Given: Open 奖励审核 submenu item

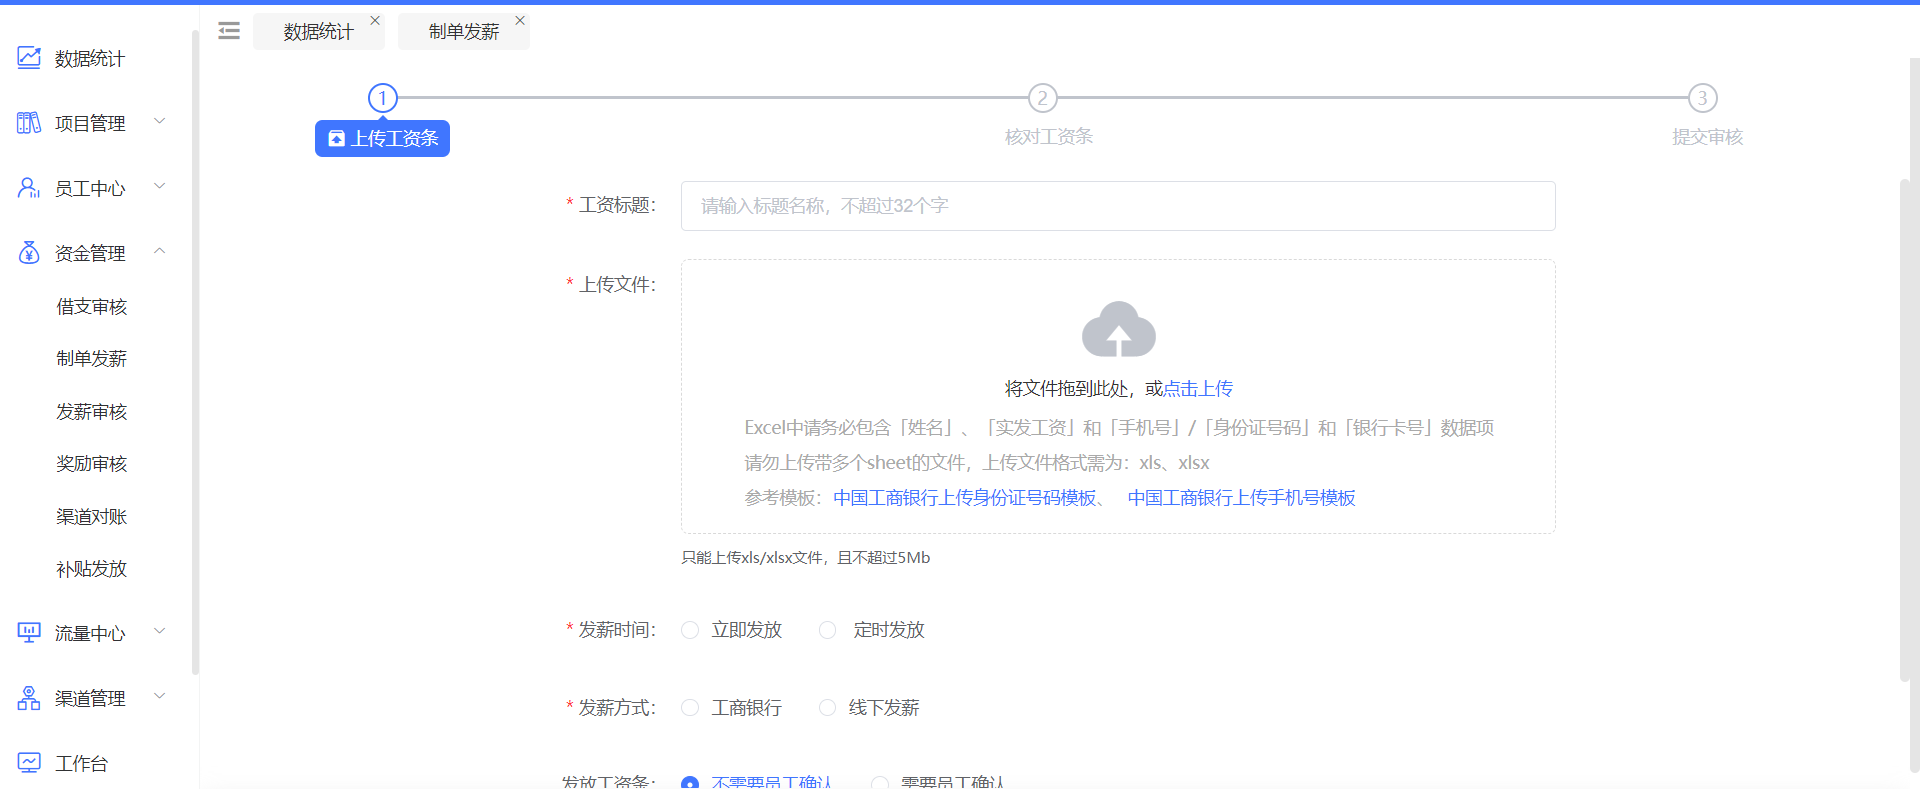Looking at the screenshot, I should tap(92, 464).
